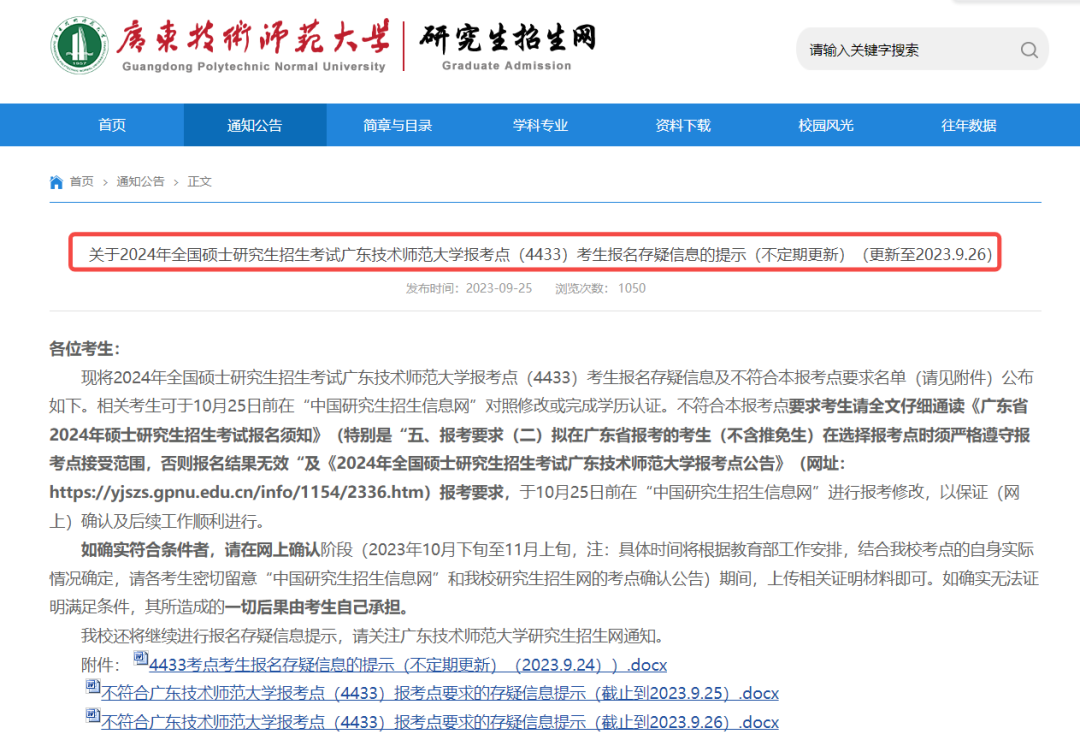The height and width of the screenshot is (740, 1080).
Task: Click bold text 一切后果由考生自己承担
Action: (x=312, y=607)
